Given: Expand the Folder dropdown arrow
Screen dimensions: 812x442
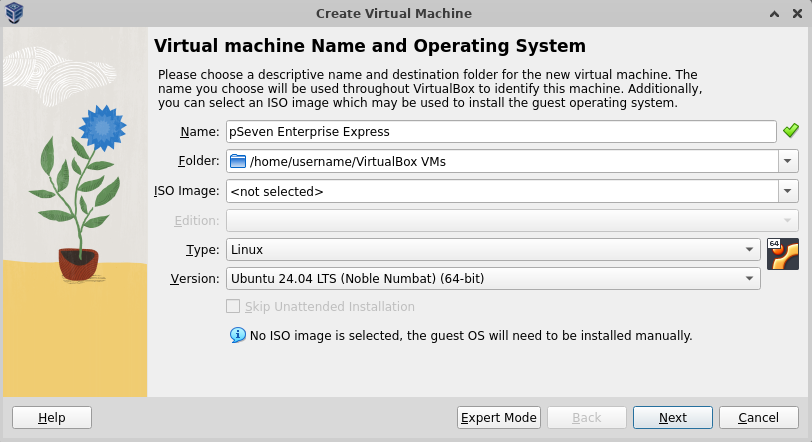Looking at the screenshot, I should [x=788, y=161].
